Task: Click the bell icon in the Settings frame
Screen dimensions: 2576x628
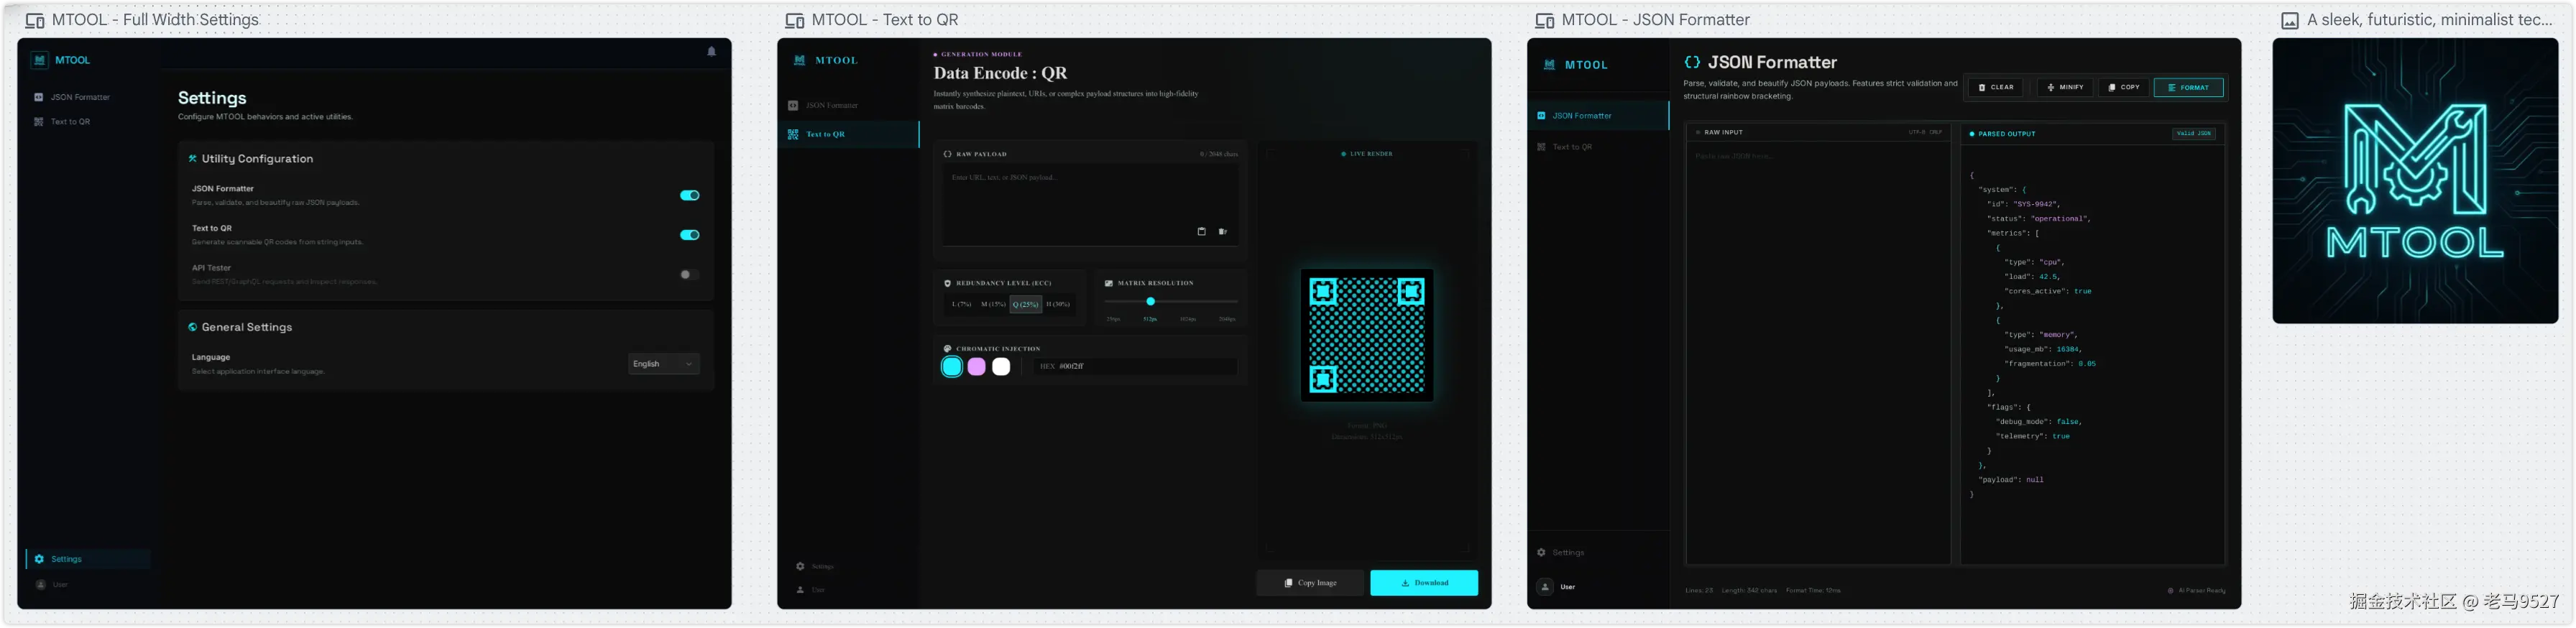Action: point(712,52)
